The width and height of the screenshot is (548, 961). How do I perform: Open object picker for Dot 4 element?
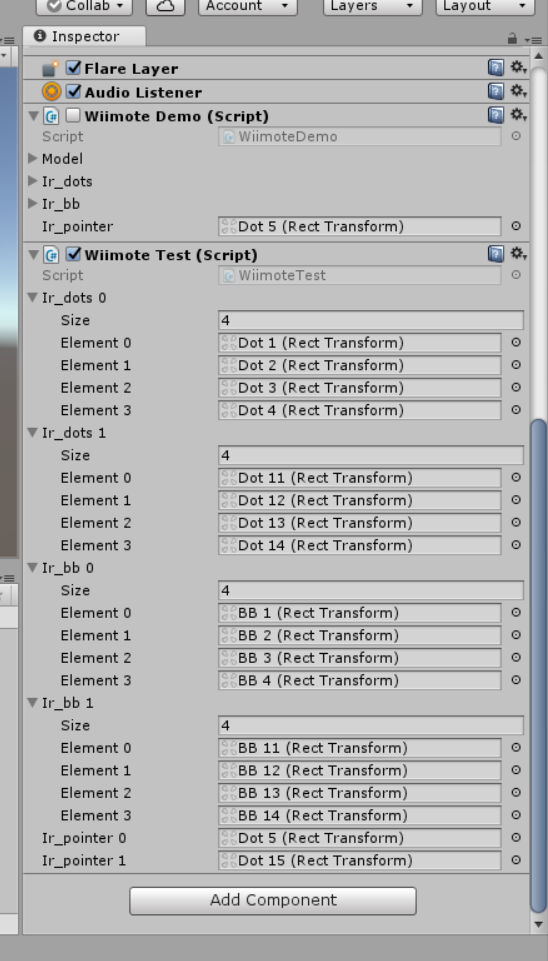pos(516,409)
